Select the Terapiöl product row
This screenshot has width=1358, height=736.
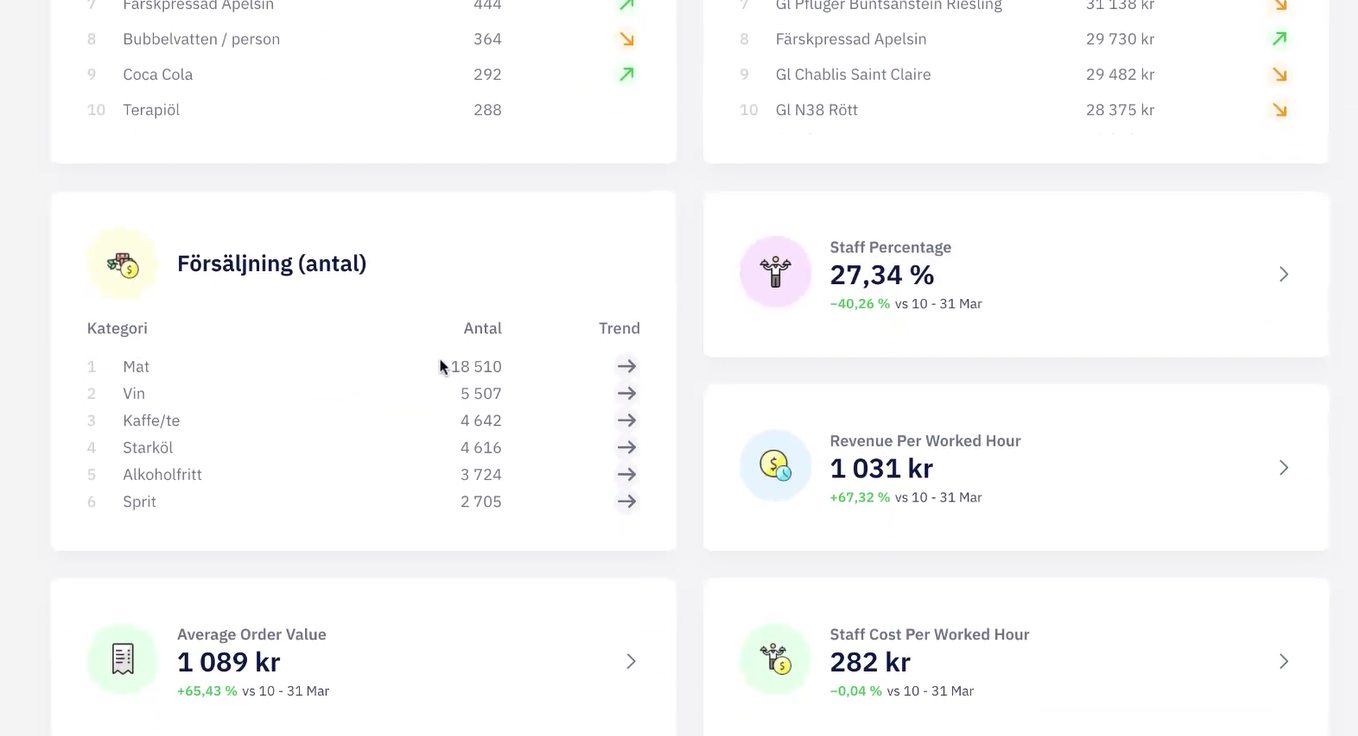pos(363,110)
